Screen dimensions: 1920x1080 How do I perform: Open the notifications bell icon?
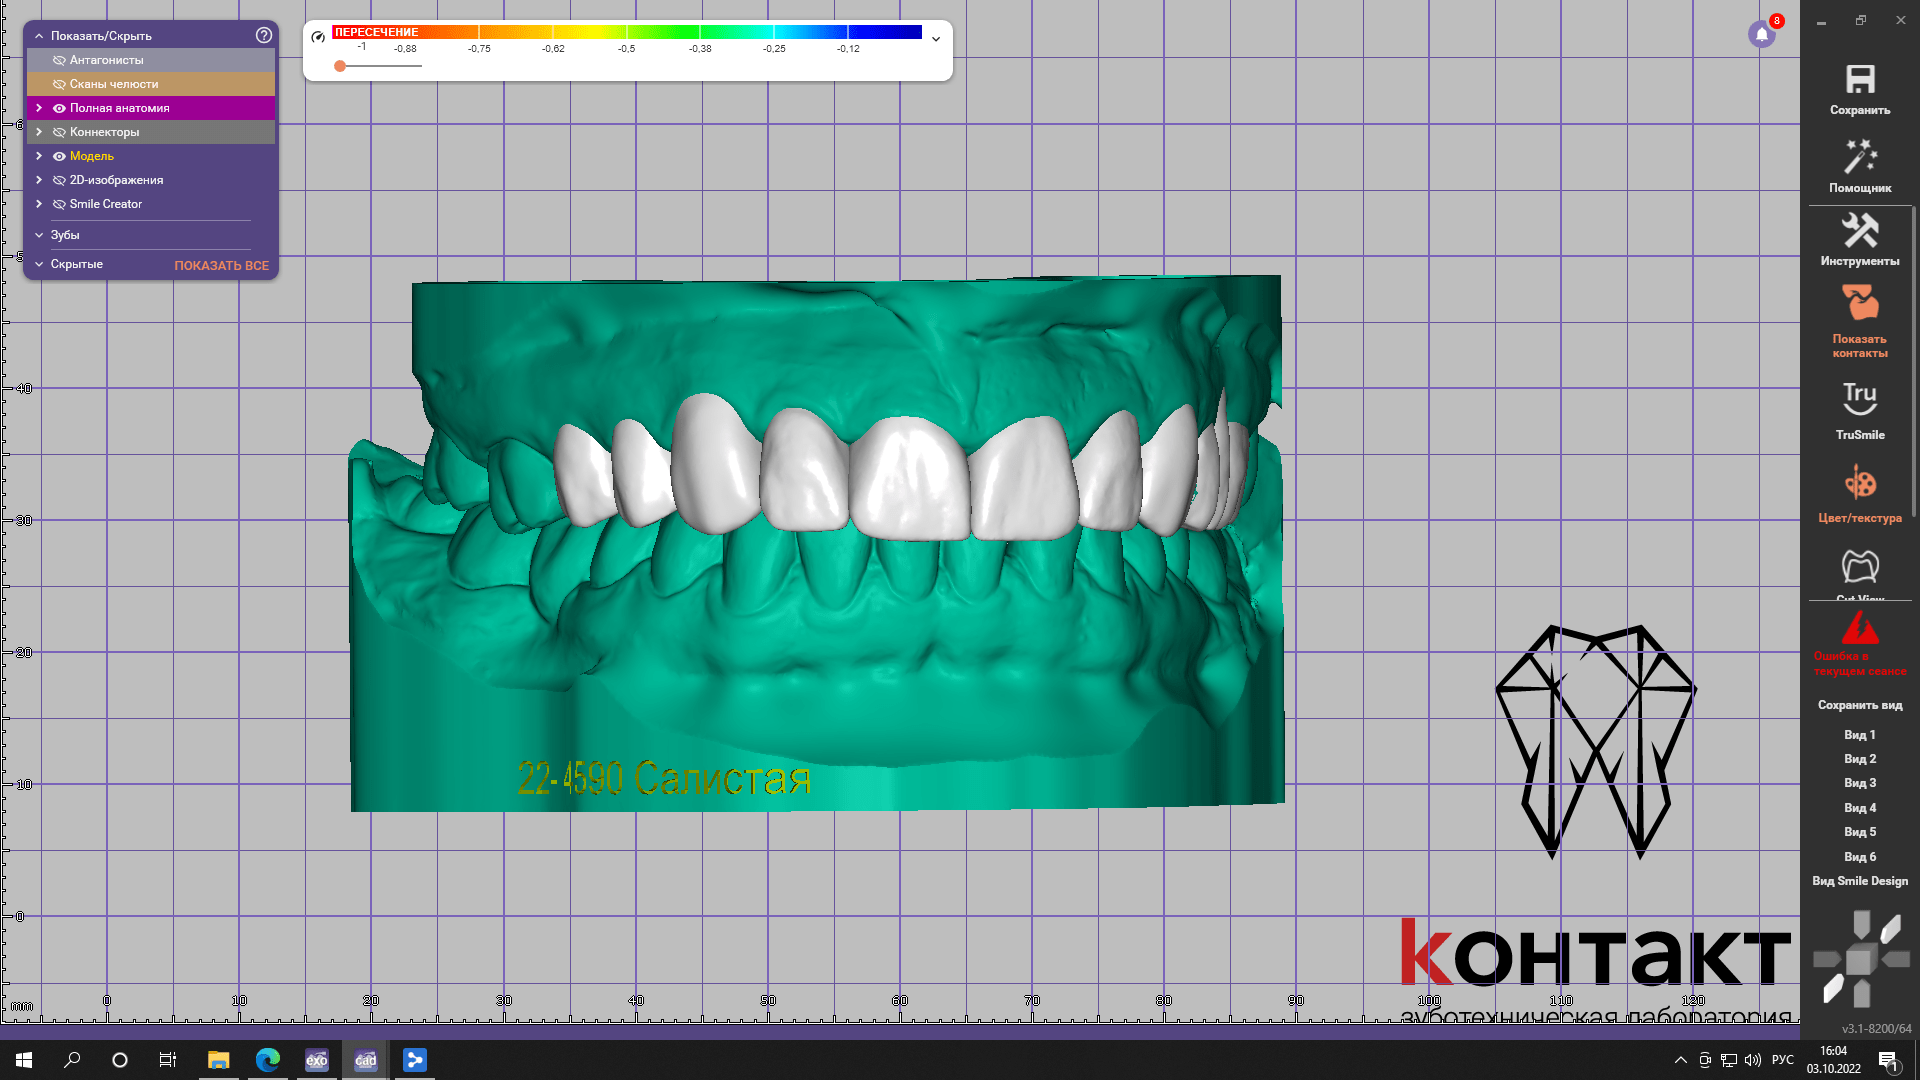pos(1761,35)
